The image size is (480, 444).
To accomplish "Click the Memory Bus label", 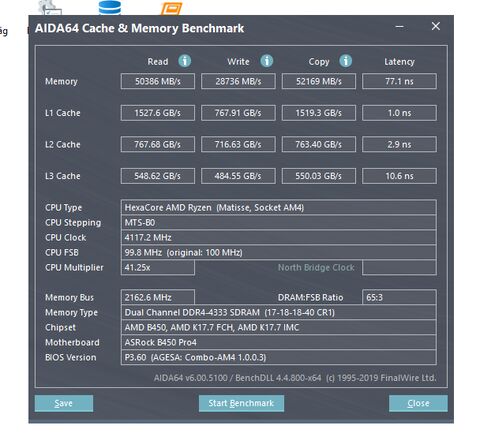I will pos(69,297).
